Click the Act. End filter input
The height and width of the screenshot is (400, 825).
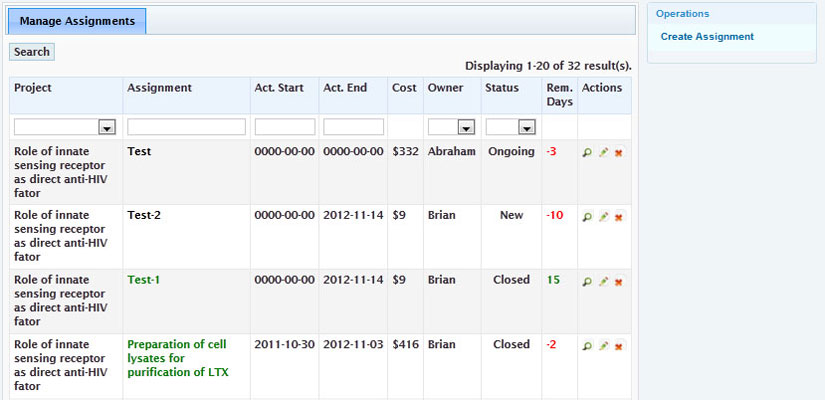click(x=353, y=128)
